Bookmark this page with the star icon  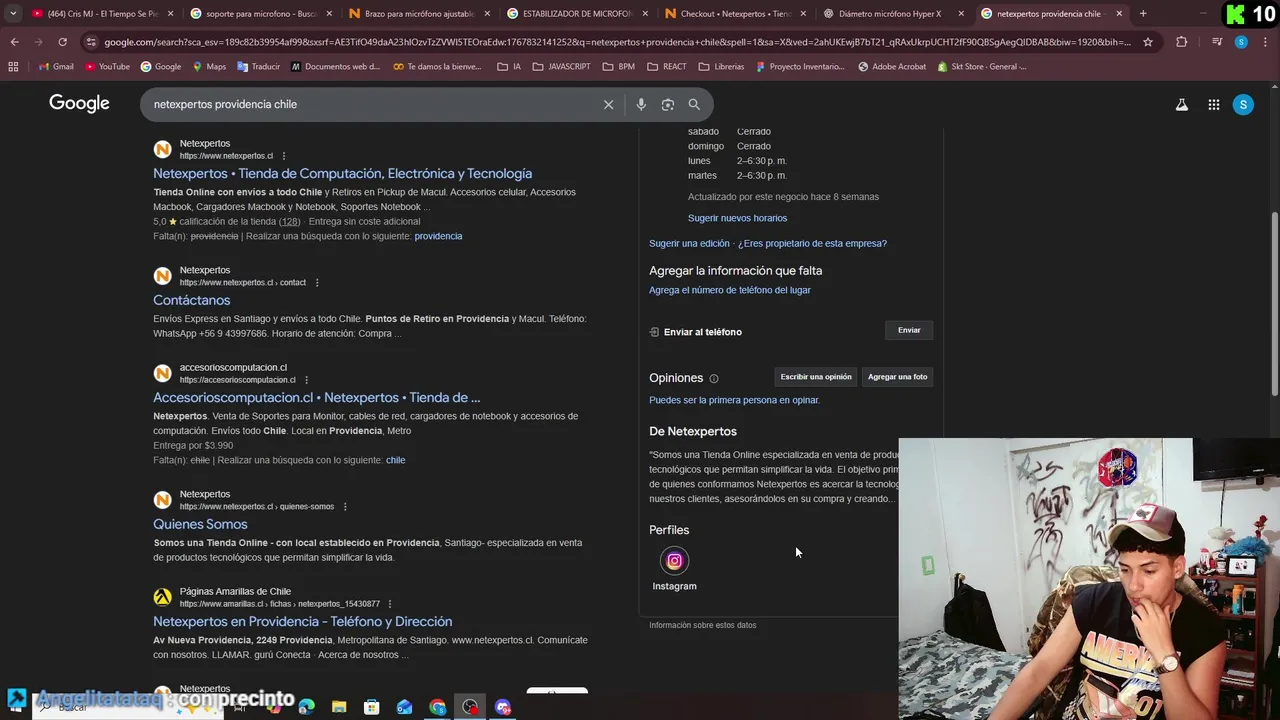1148,42
